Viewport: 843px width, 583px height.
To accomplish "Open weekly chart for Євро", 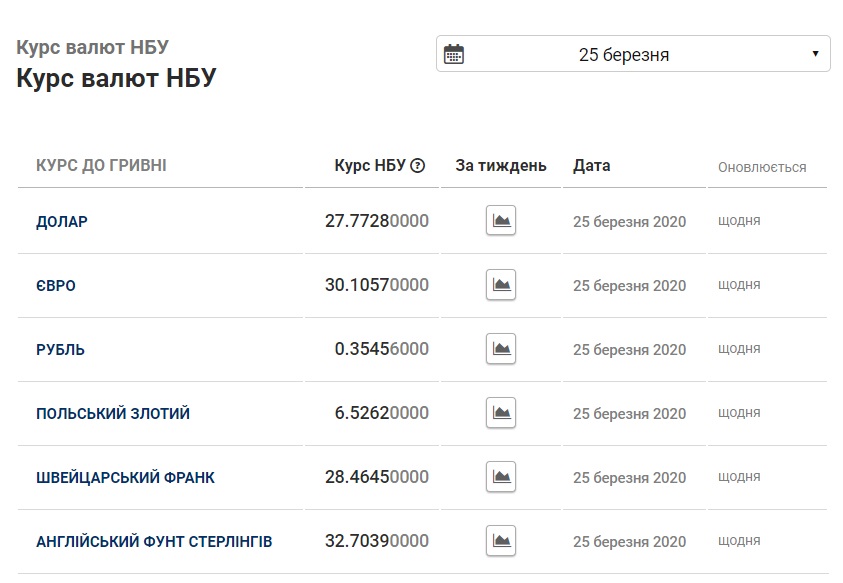I will [x=501, y=285].
